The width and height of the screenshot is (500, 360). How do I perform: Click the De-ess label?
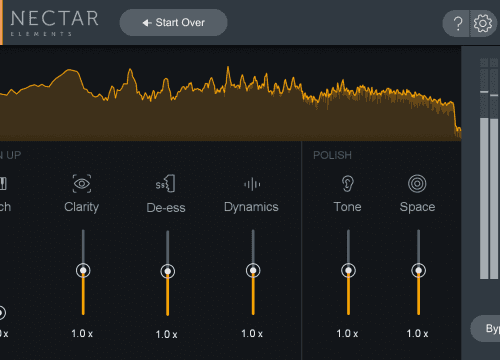(166, 208)
